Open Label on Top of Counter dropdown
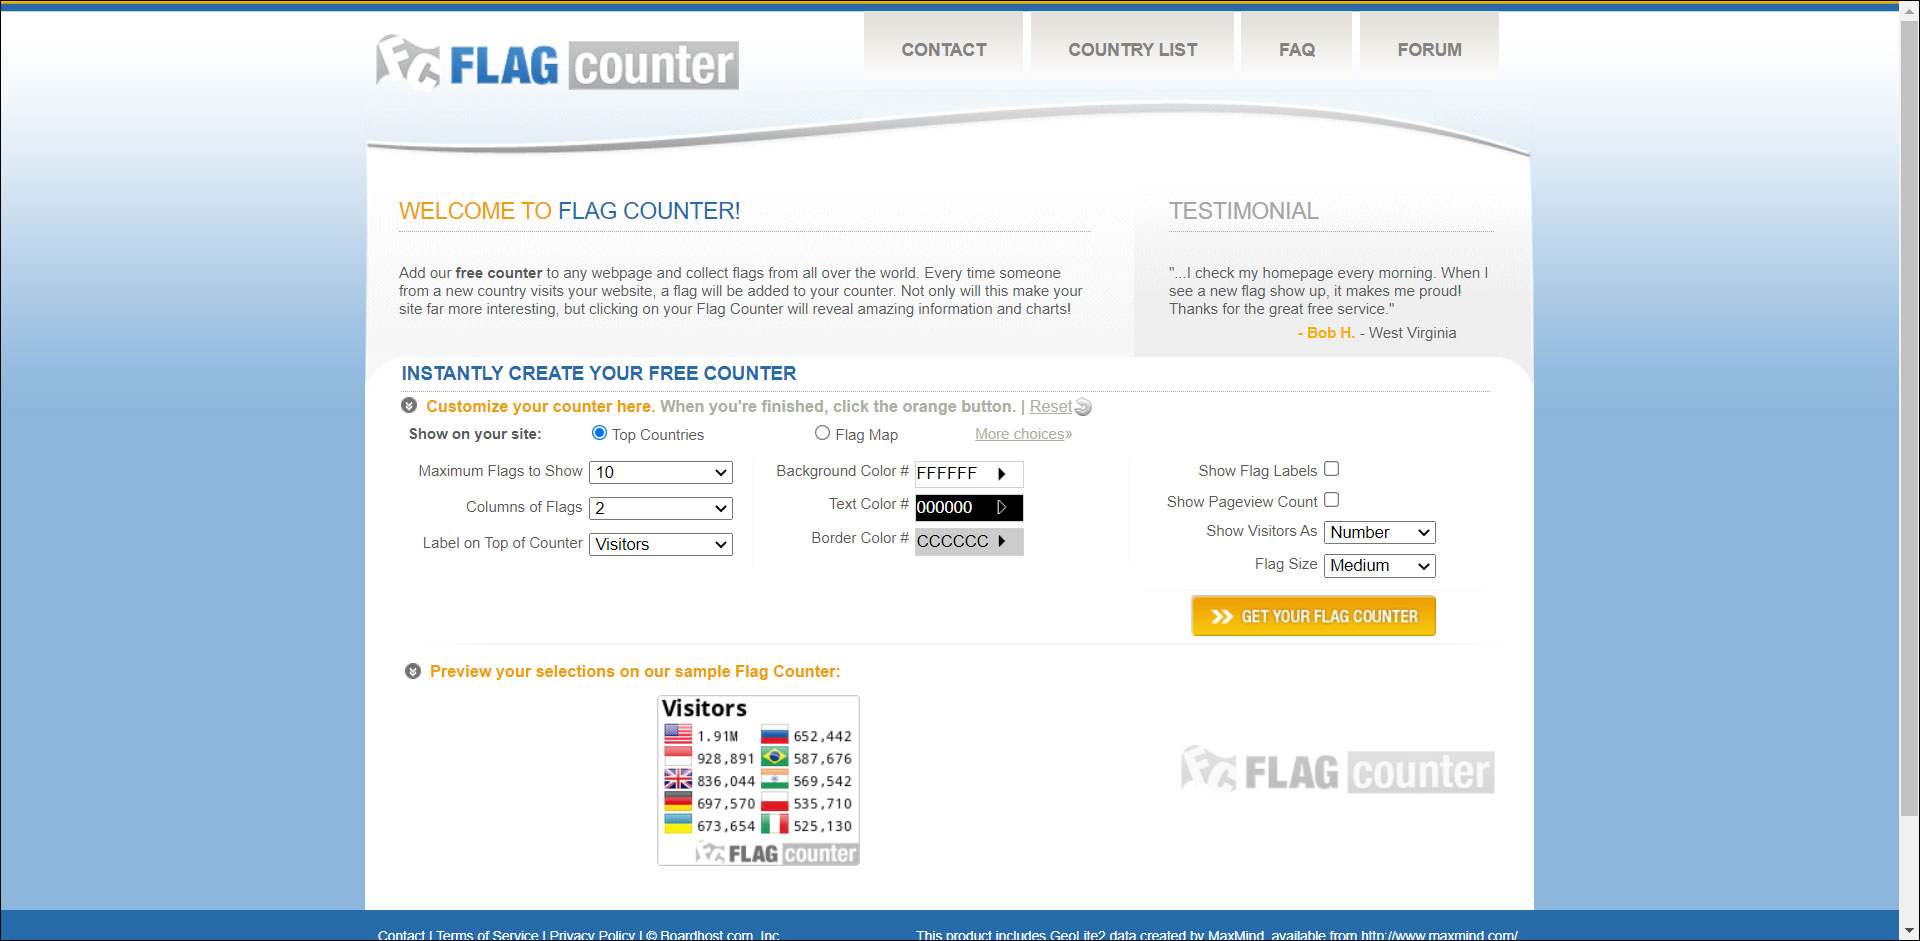 661,544
